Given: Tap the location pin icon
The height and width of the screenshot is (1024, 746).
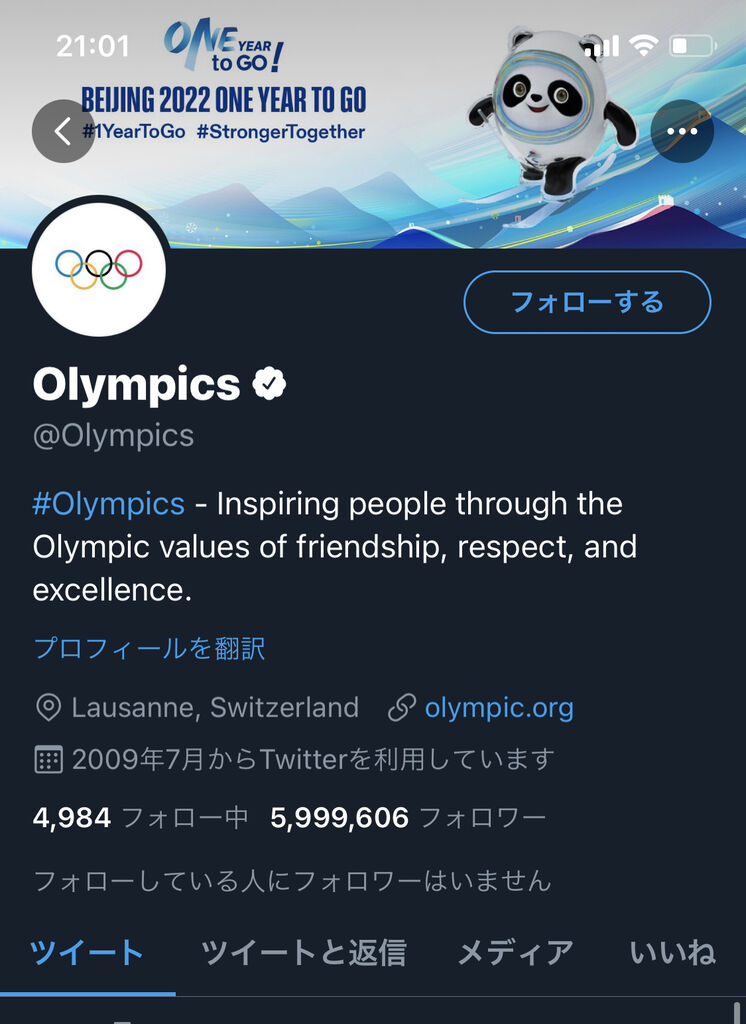Looking at the screenshot, I should (x=47, y=708).
